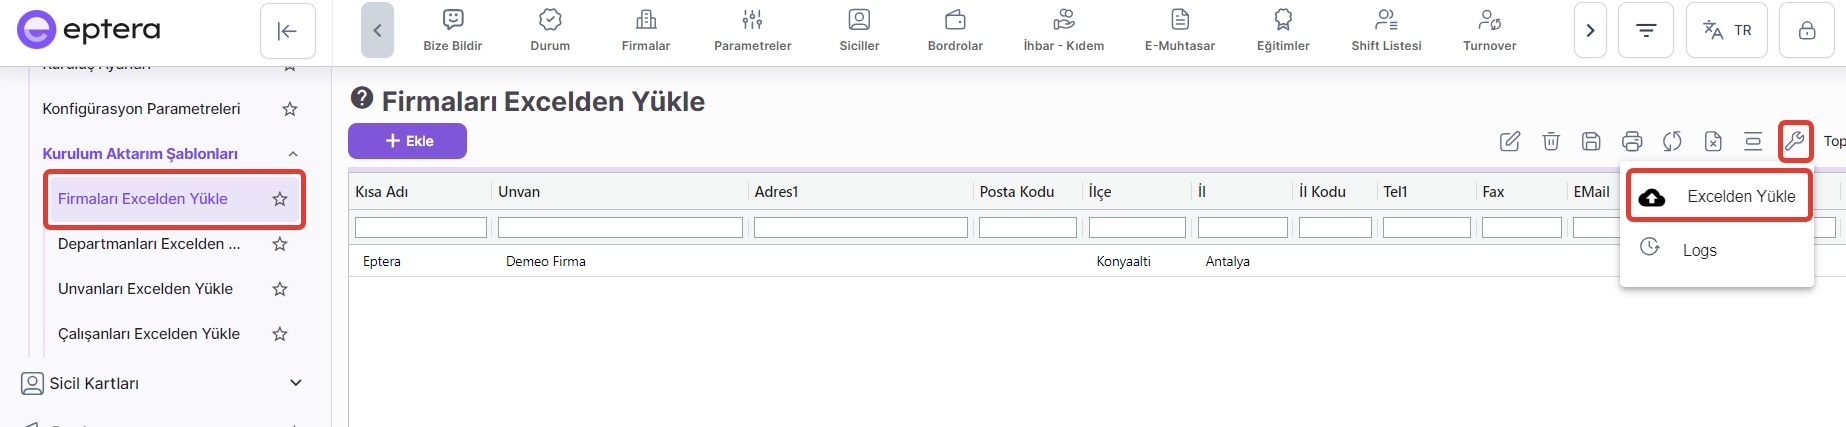Screen dimensions: 1846x427
Task: Click the edit pencil icon in grid toolbar
Action: point(1510,141)
